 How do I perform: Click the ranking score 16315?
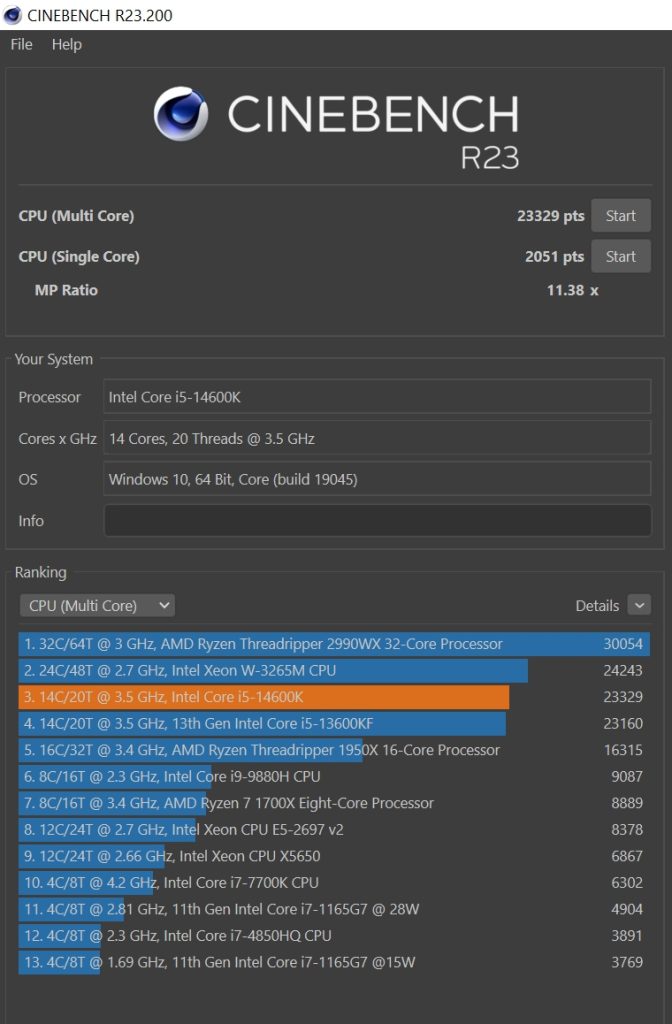pos(623,750)
